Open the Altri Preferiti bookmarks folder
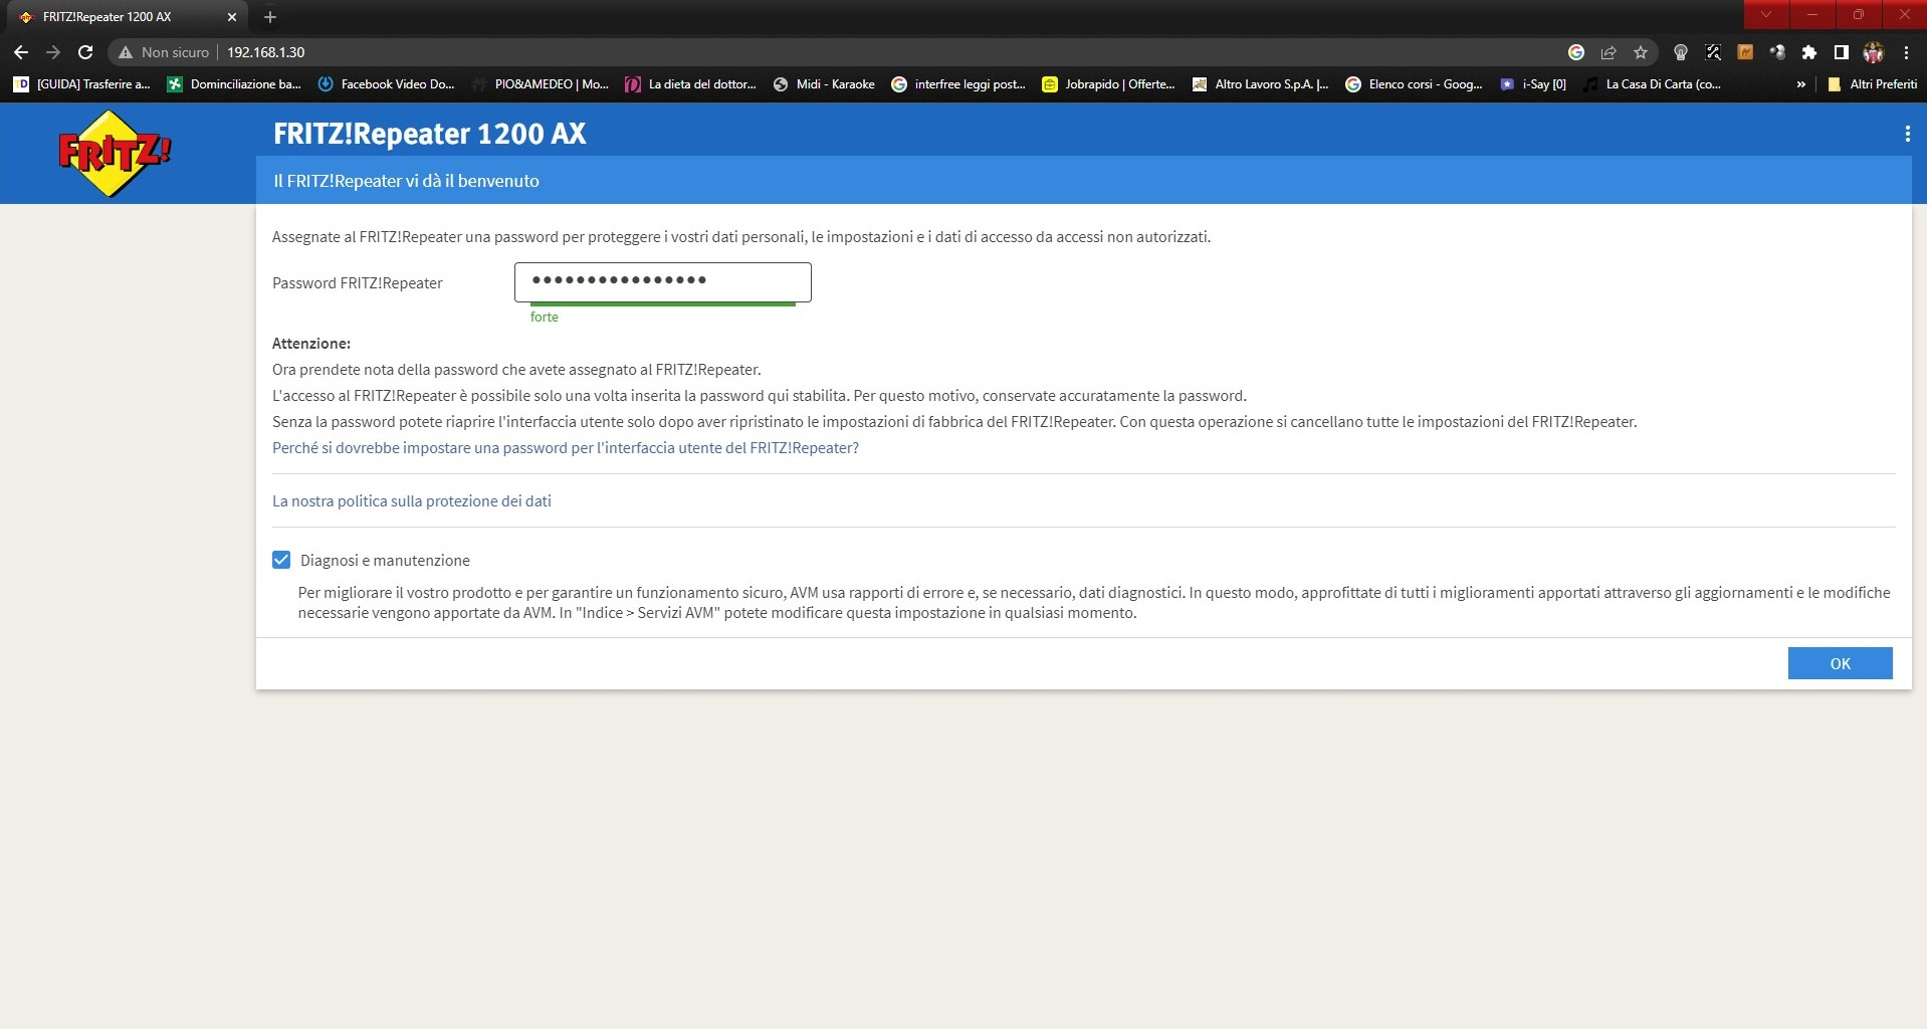This screenshot has width=1927, height=1029. tap(1871, 84)
